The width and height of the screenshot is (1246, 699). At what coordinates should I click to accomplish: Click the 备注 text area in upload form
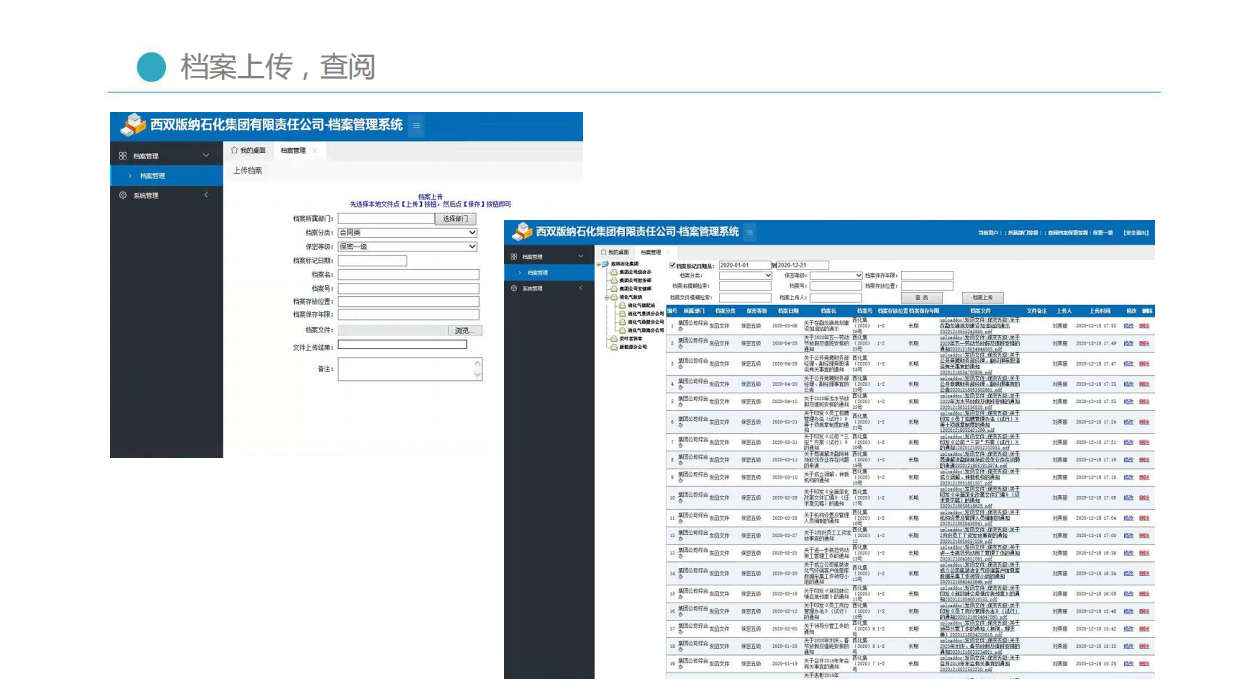click(409, 369)
